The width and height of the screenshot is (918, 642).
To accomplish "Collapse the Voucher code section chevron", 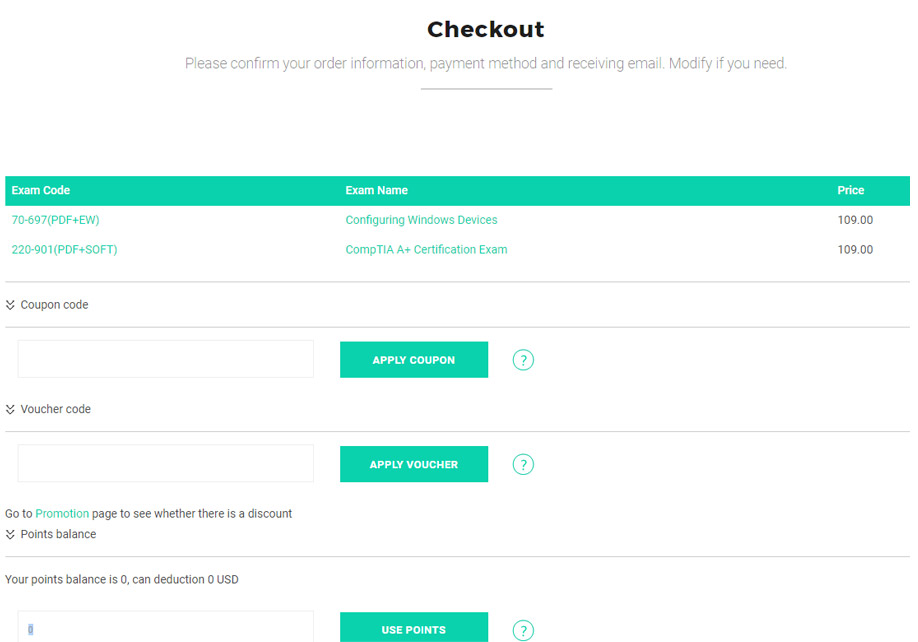I will 10,409.
